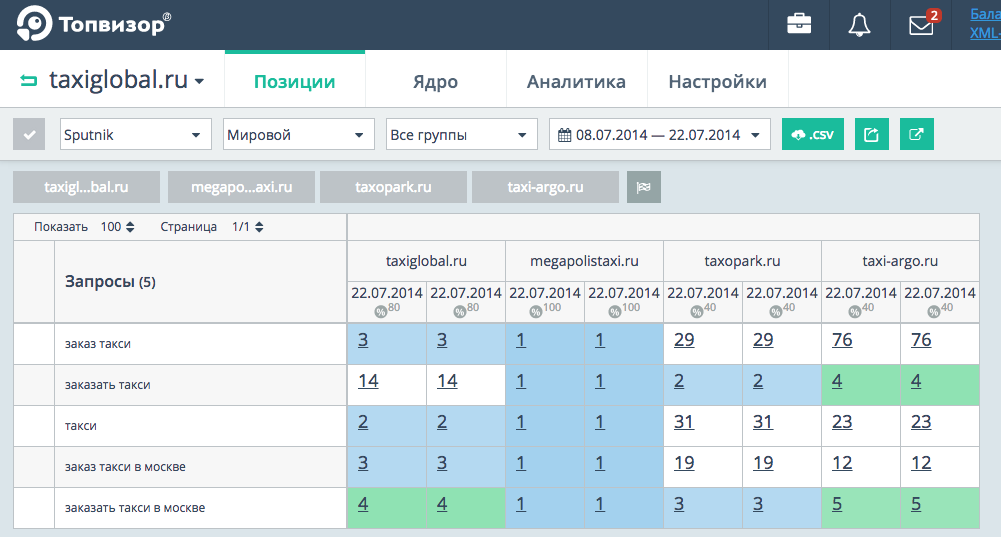
Task: Open the date range 08.07.2014 — 22.07.2014 picker
Action: point(660,134)
